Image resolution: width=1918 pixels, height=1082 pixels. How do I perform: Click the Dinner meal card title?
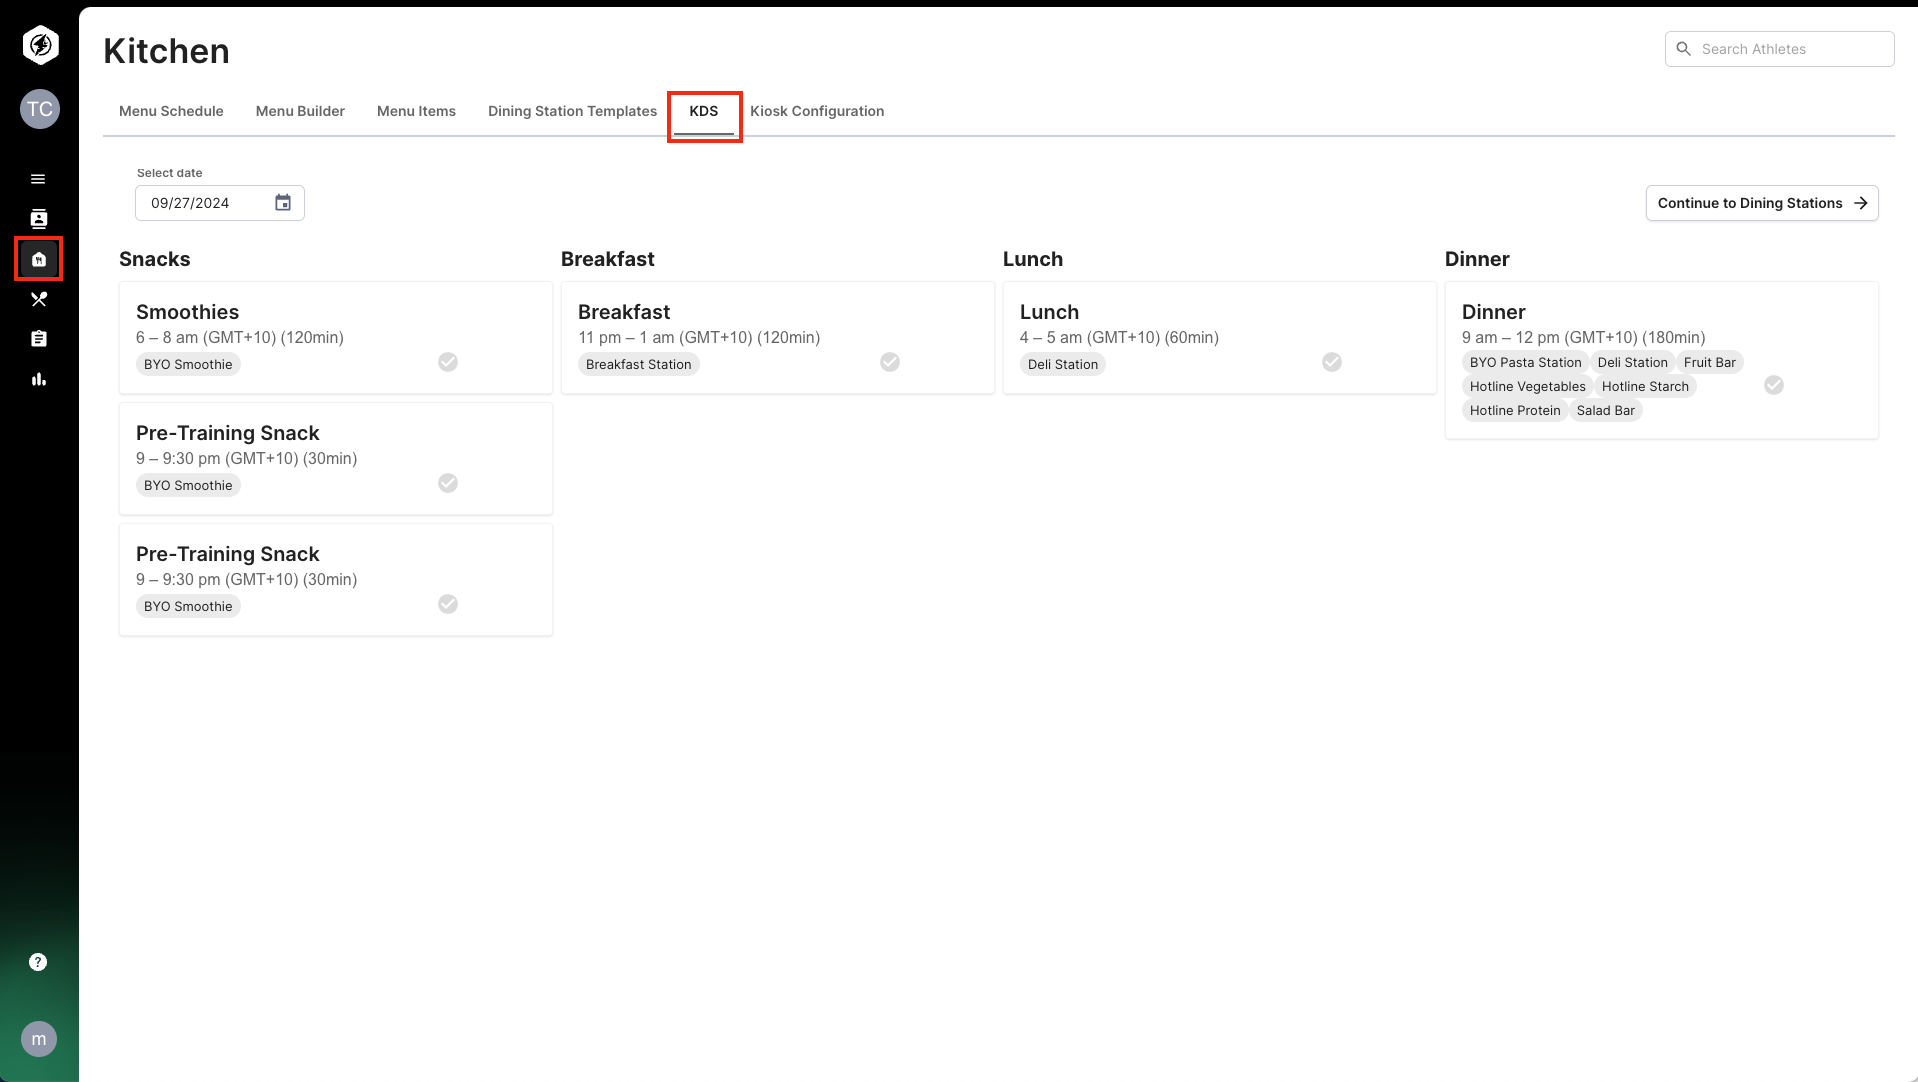pyautogui.click(x=1493, y=312)
